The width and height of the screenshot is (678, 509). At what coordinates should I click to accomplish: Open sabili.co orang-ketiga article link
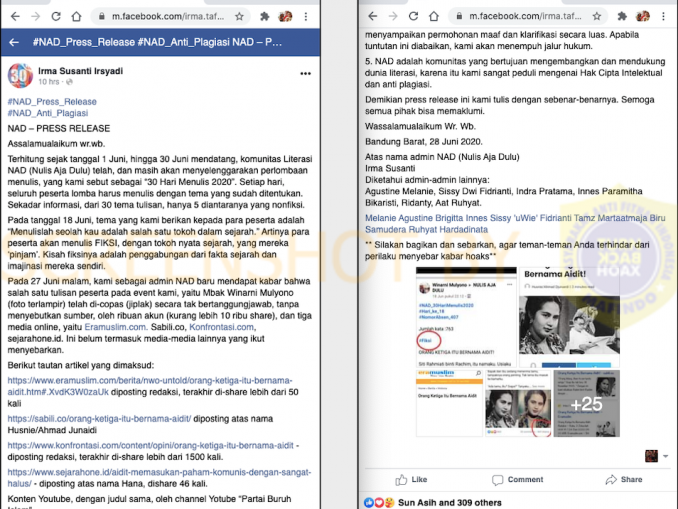click(x=99, y=419)
